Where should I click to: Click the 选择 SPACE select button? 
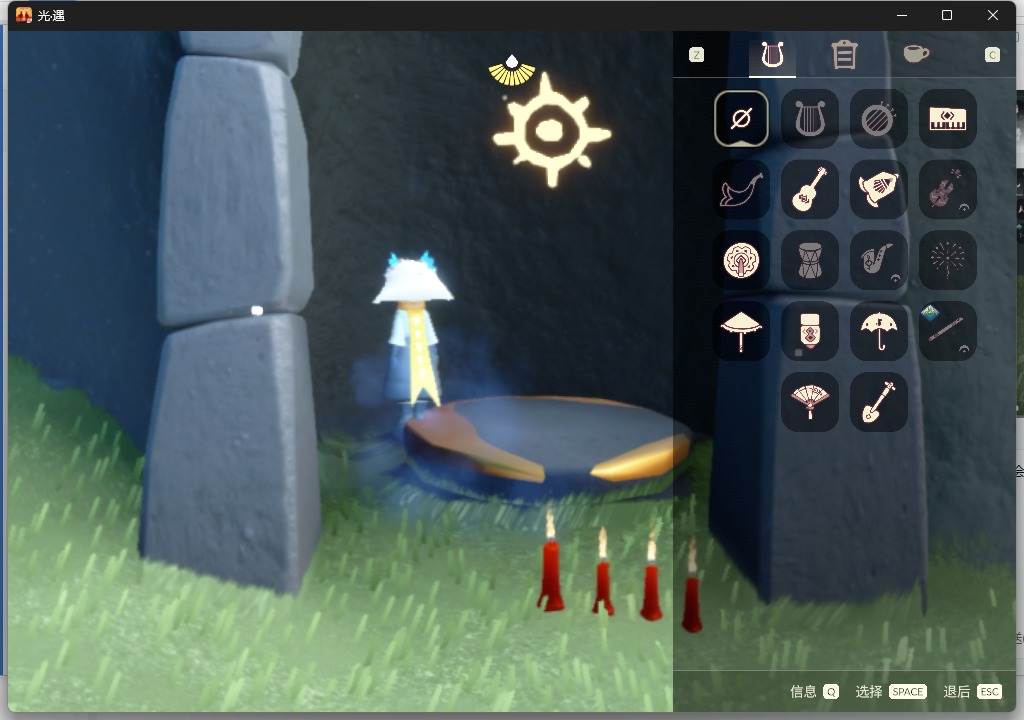click(891, 691)
